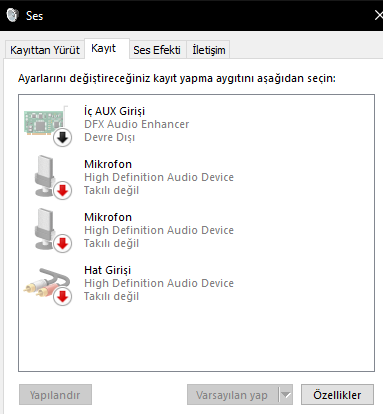Select the DFX Audio Enhancer device text

[137, 124]
